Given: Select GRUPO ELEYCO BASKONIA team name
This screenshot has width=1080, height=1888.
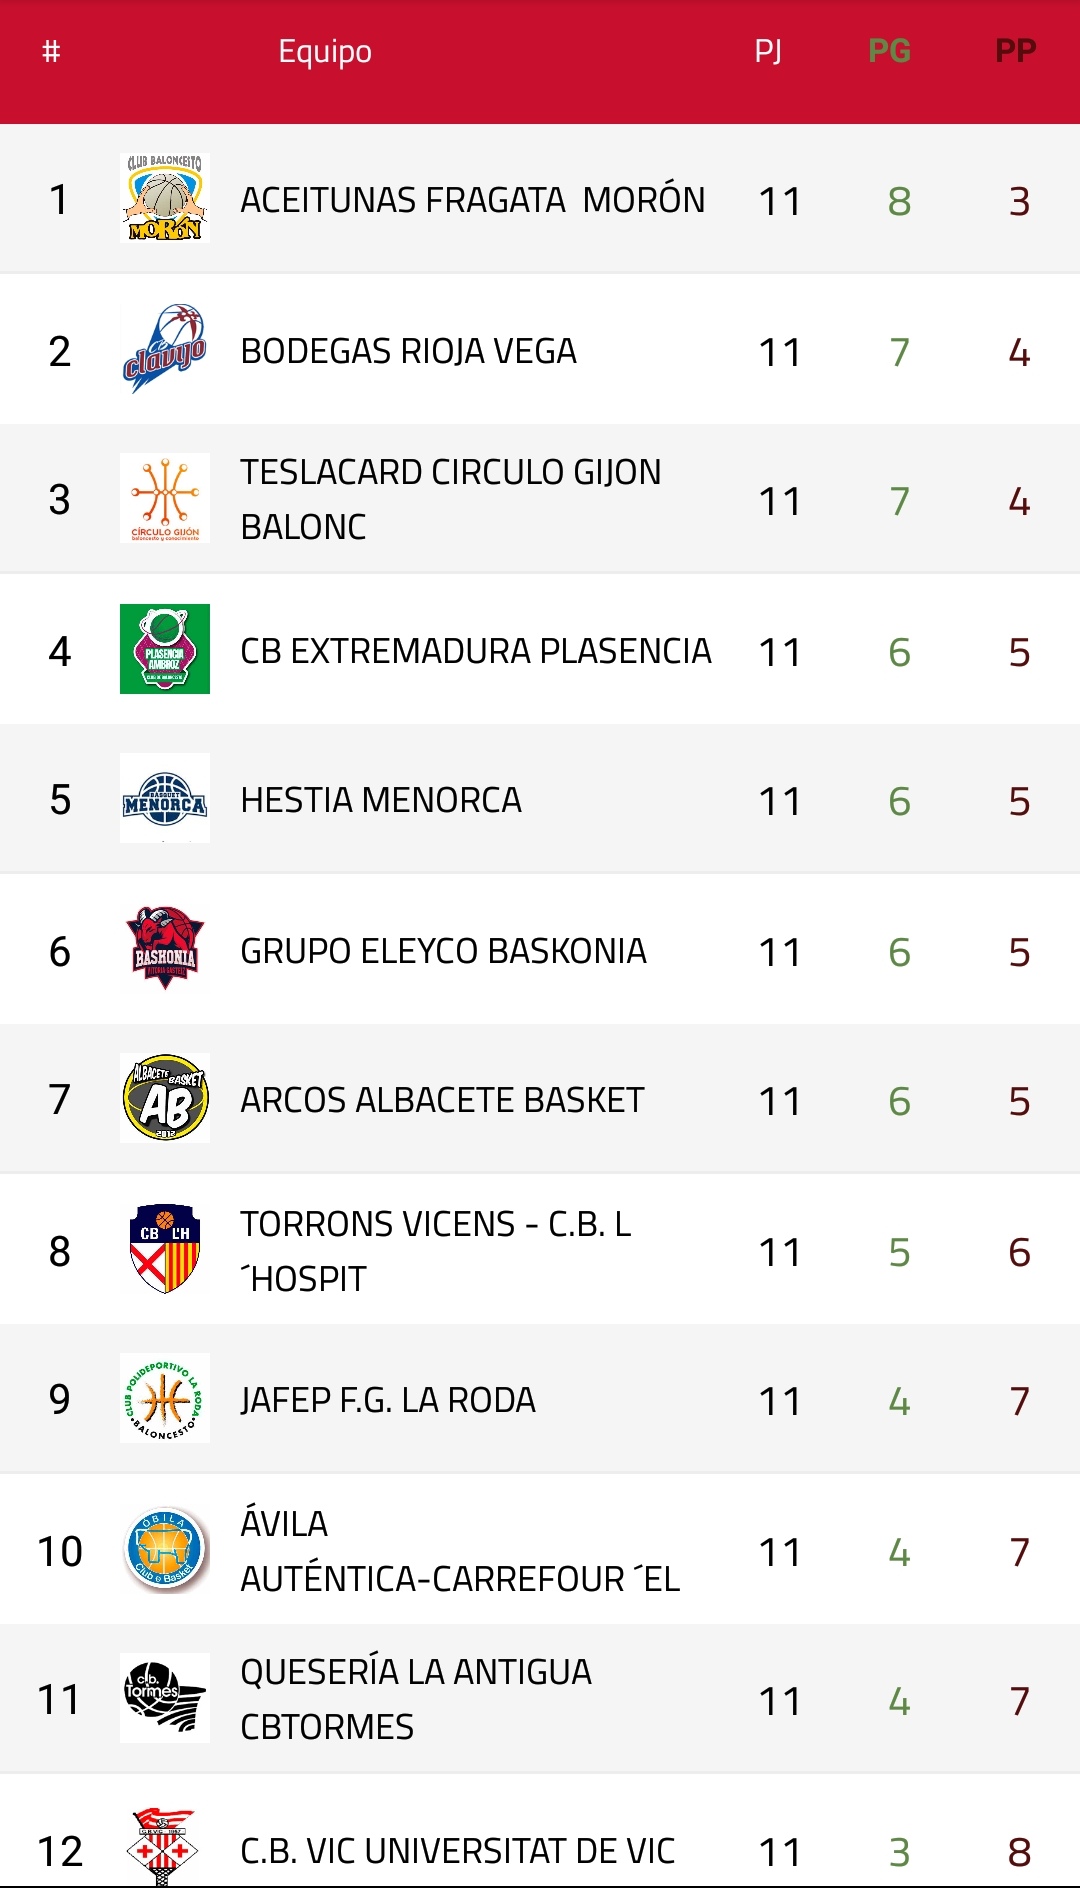Looking at the screenshot, I should pos(443,952).
